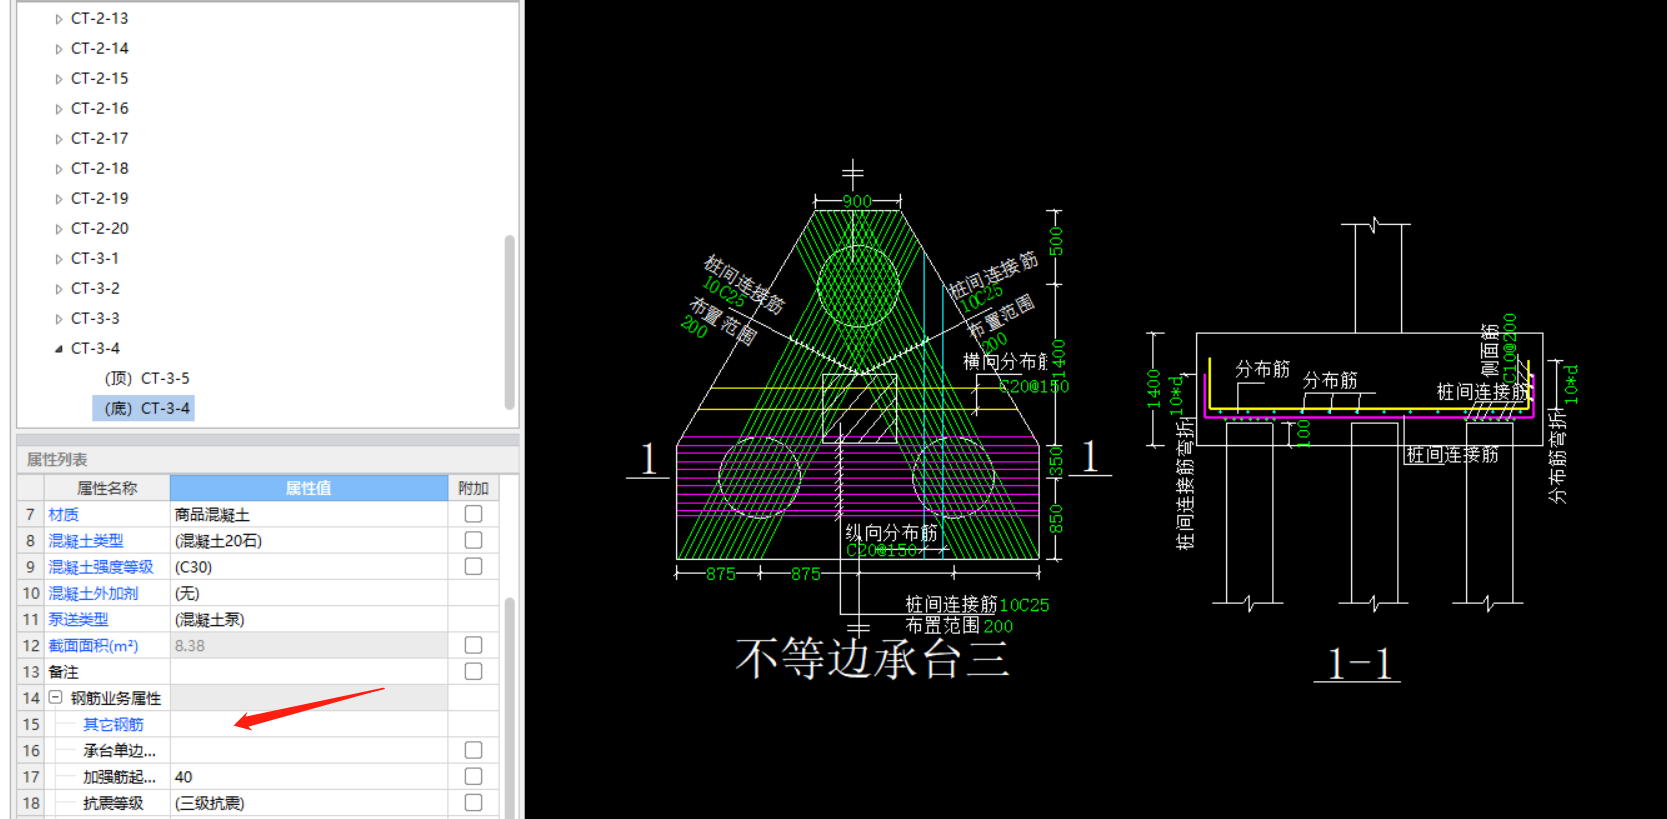Screen dimensions: 1667x819
Task: Expand the CT-2-19 tree node
Action: click(58, 199)
